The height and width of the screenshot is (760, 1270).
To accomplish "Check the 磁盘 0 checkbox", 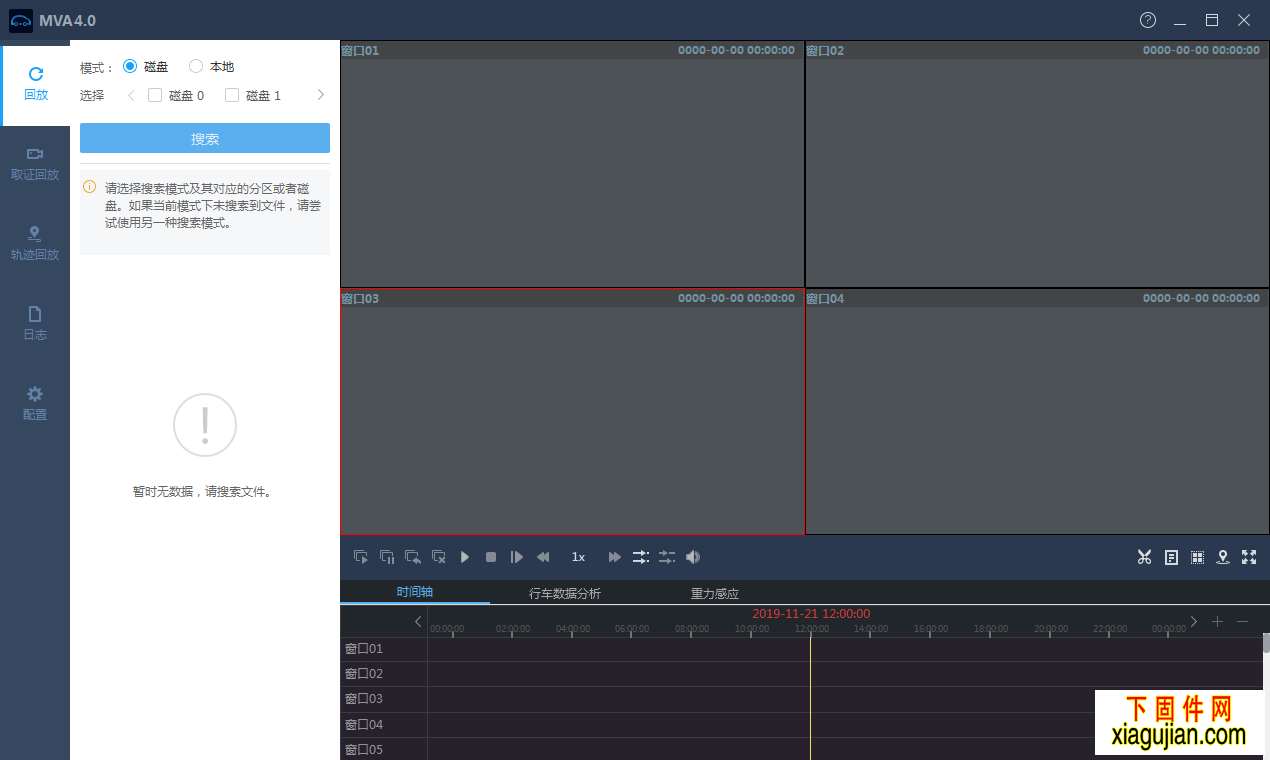I will [155, 95].
